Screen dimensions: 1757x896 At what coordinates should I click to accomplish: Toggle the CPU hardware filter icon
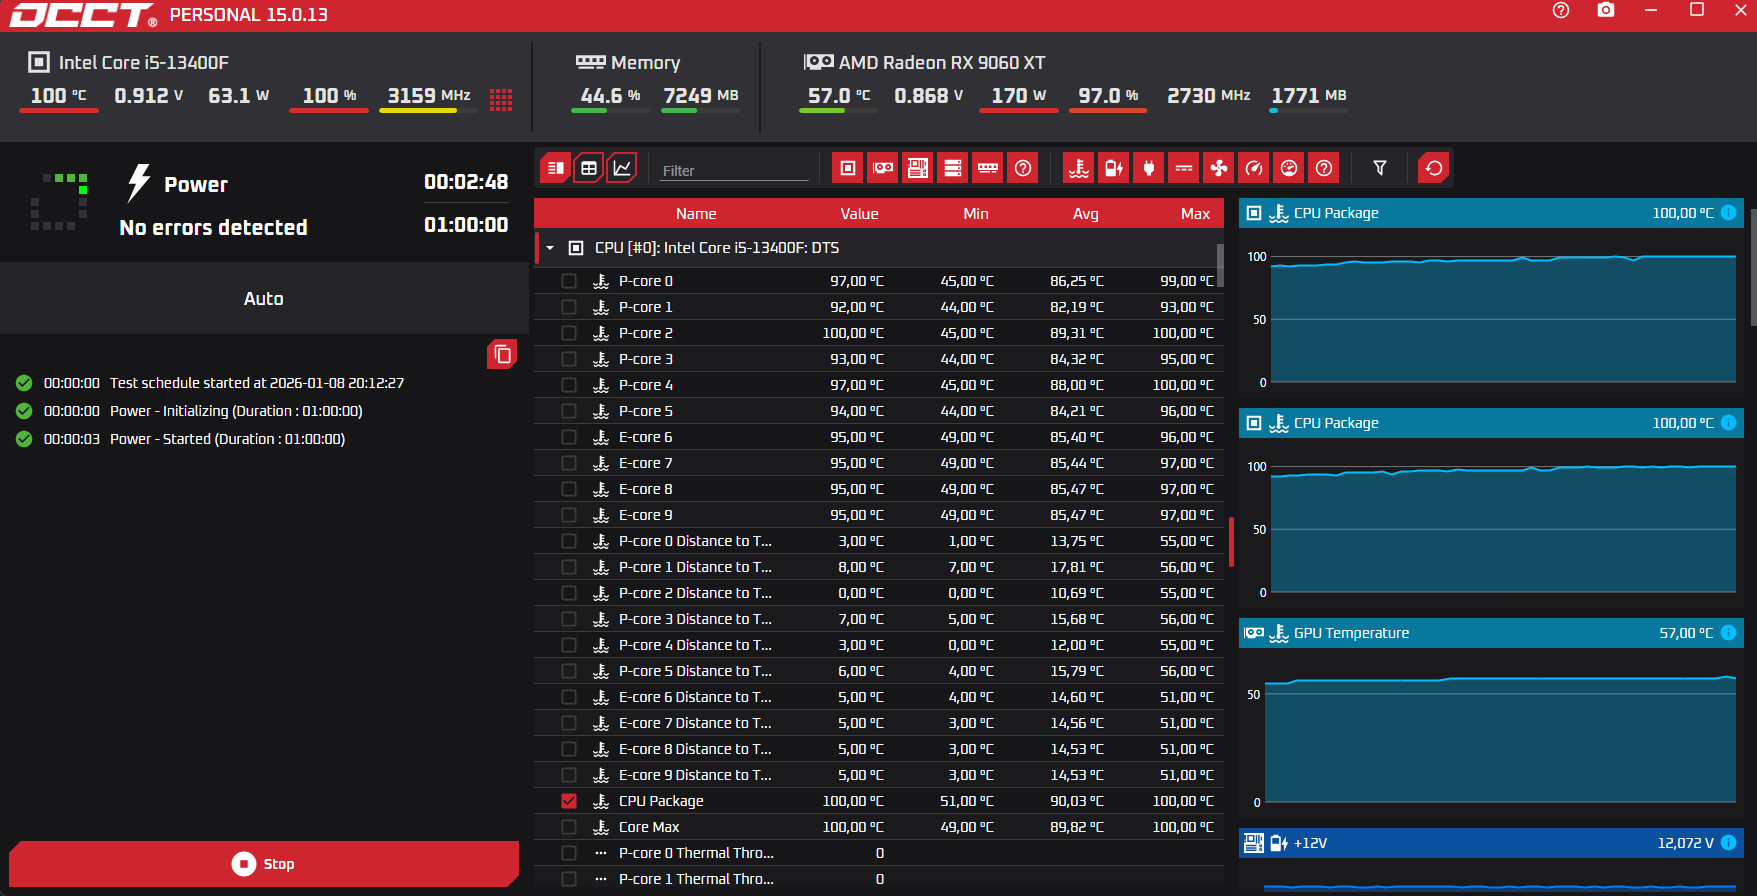(x=848, y=168)
